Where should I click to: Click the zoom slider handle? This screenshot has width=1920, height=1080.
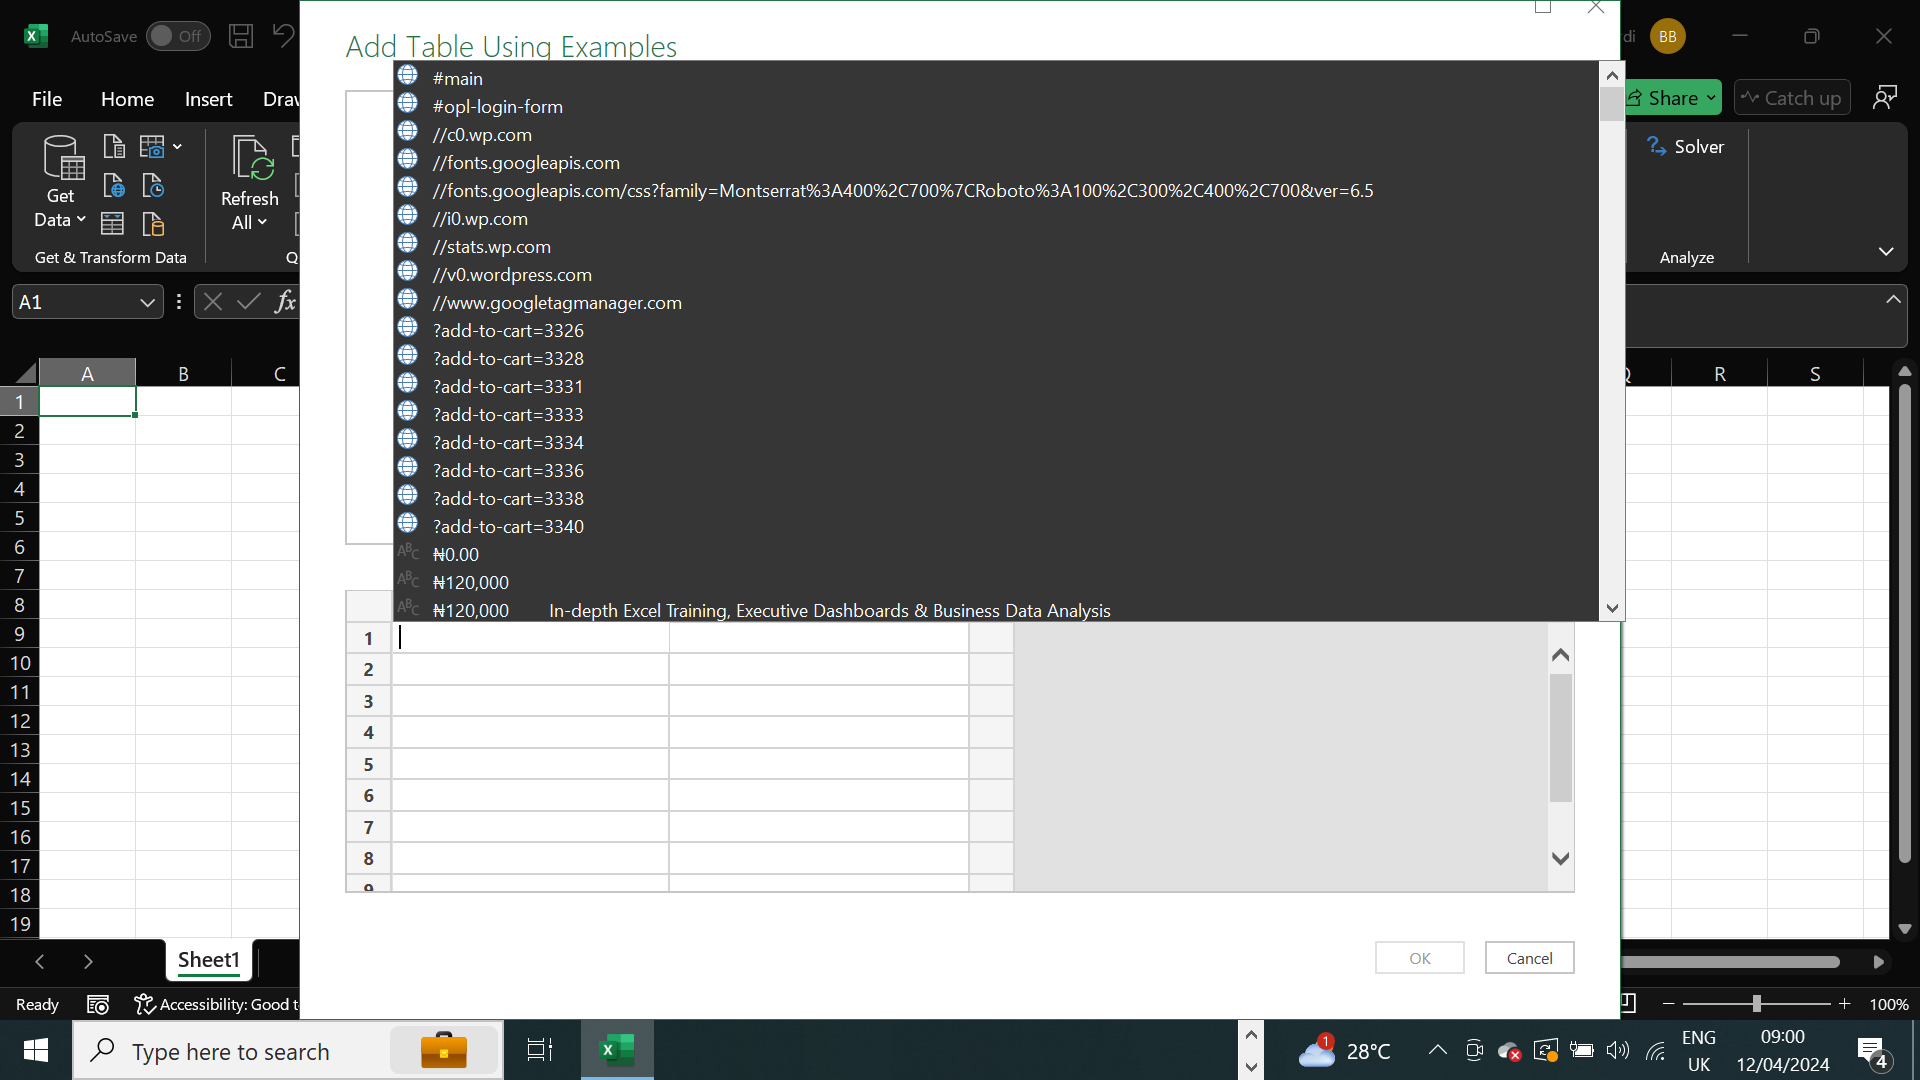coord(1756,1004)
